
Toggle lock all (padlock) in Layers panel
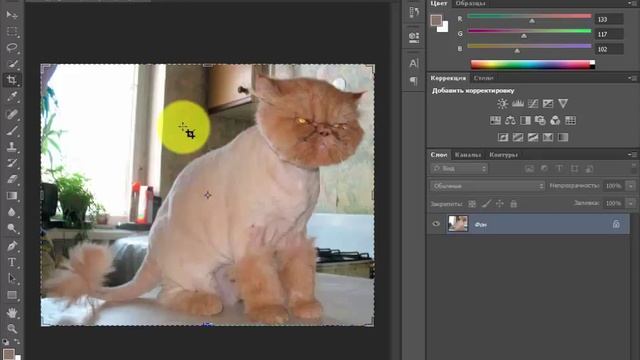click(x=513, y=204)
